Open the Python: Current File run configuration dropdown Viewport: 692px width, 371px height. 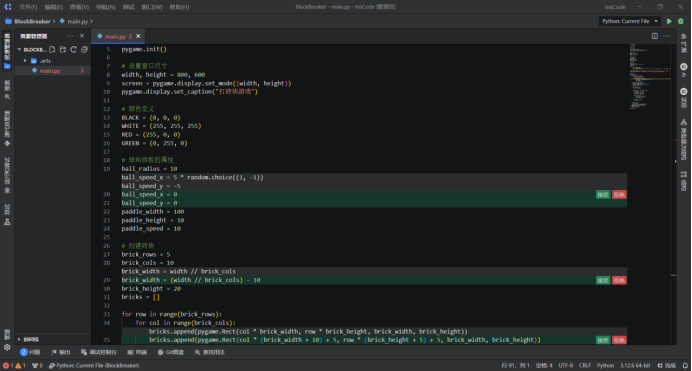(629, 21)
